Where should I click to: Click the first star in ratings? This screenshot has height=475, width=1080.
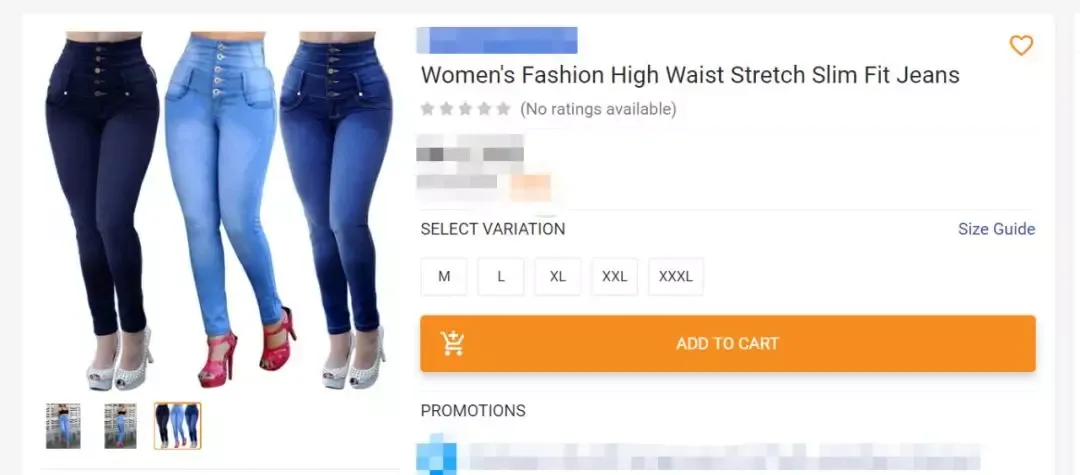click(x=427, y=109)
